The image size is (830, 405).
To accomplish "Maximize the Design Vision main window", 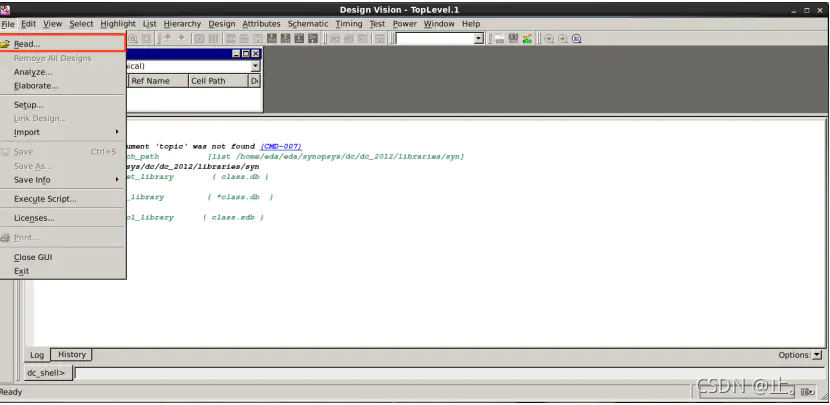I will [x=807, y=11].
